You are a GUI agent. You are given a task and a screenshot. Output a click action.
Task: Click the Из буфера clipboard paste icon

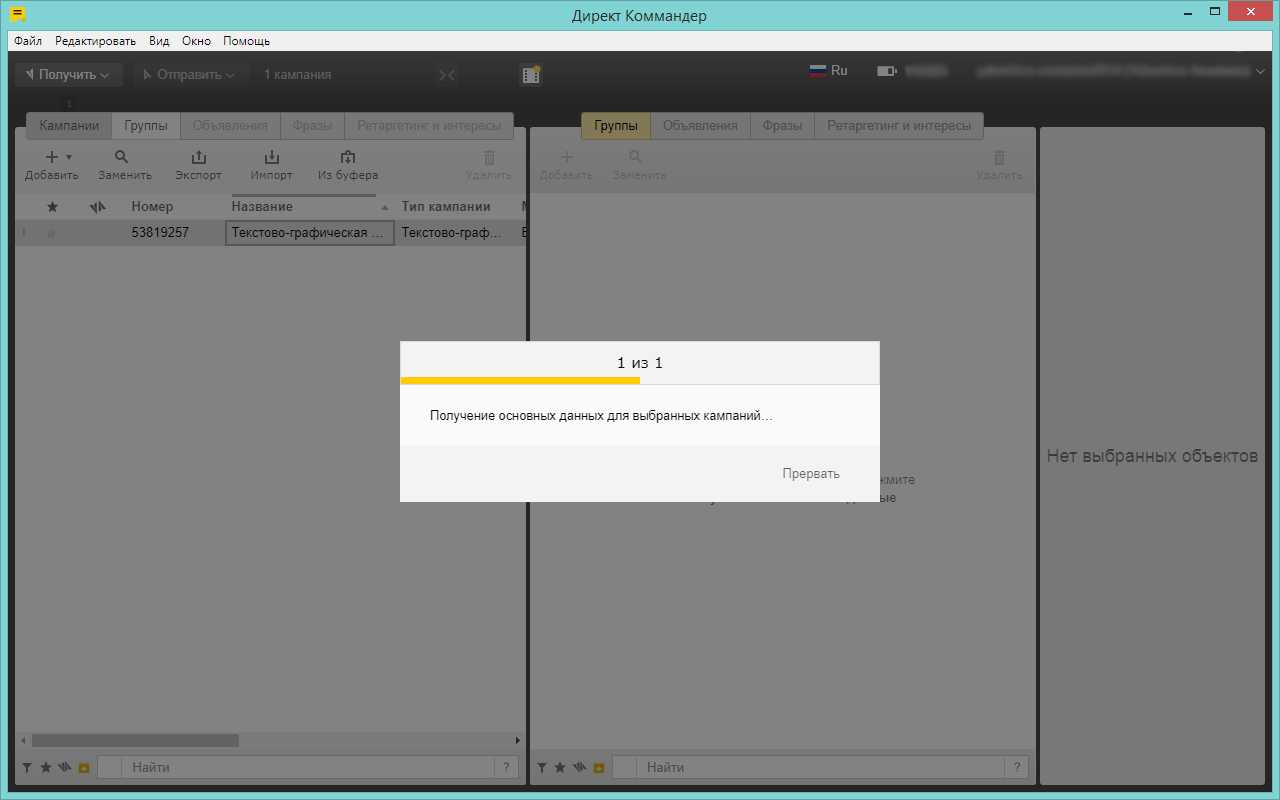pyautogui.click(x=348, y=157)
